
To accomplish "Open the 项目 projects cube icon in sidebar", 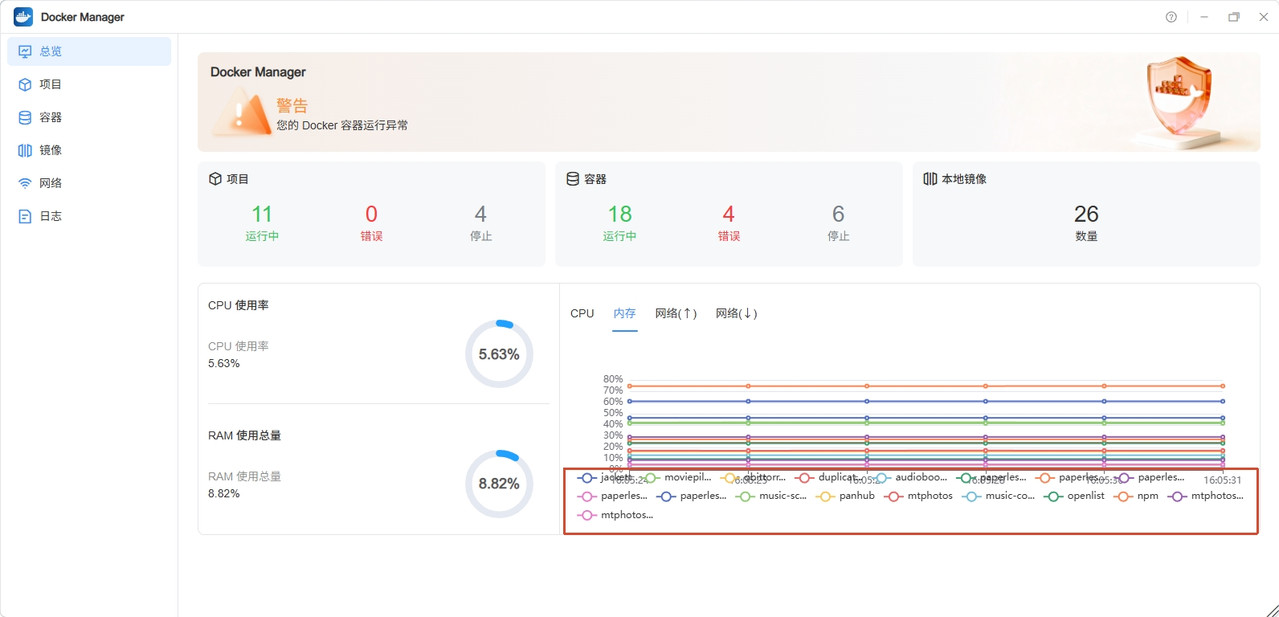I will point(25,84).
